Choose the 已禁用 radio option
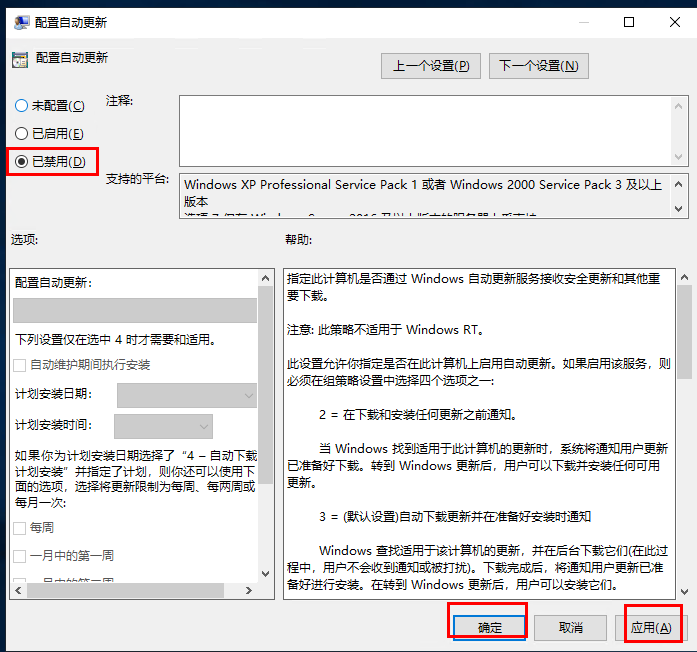This screenshot has width=697, height=652. click(21, 161)
